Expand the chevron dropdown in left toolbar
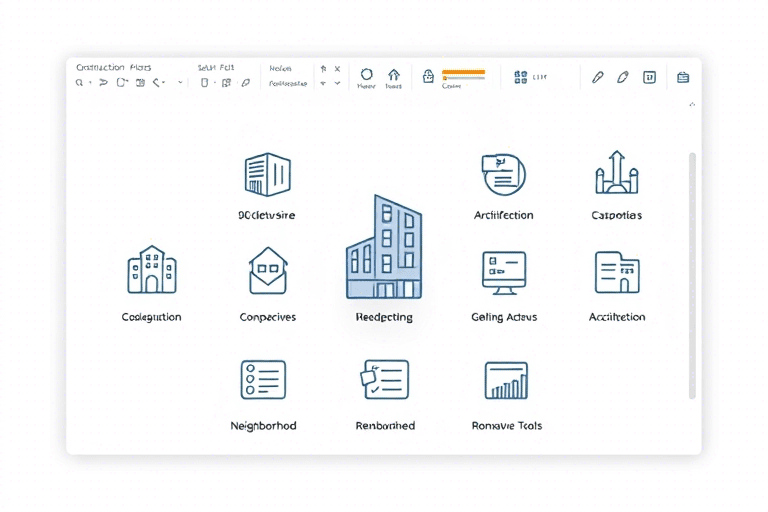768x512 pixels. pyautogui.click(x=180, y=83)
